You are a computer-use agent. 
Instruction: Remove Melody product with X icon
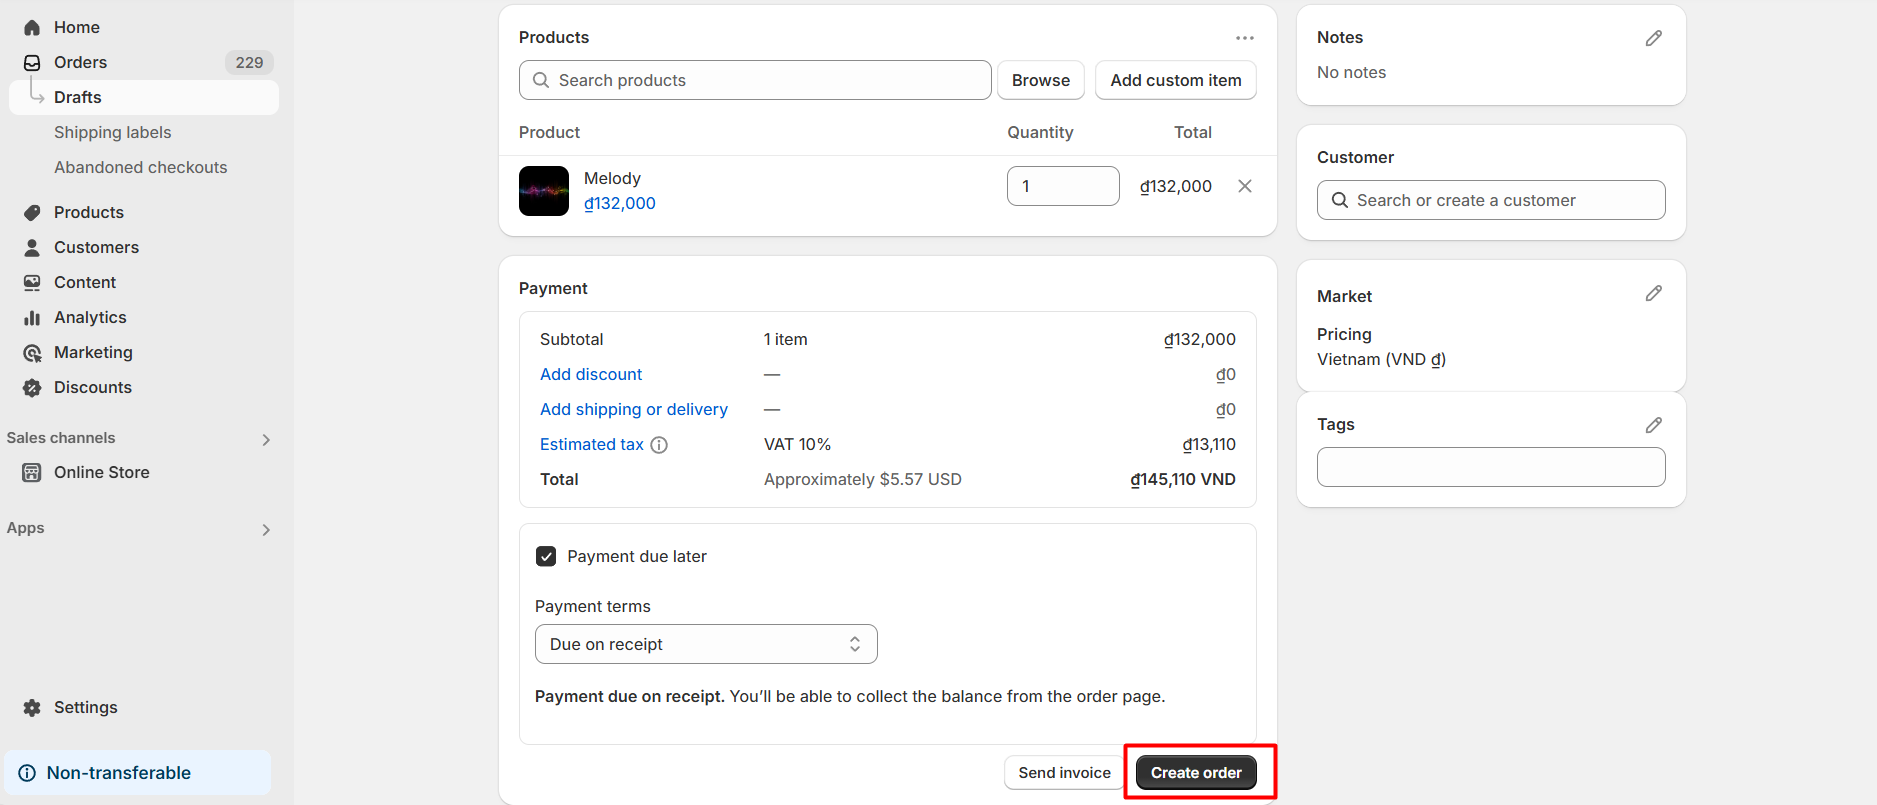(1244, 186)
